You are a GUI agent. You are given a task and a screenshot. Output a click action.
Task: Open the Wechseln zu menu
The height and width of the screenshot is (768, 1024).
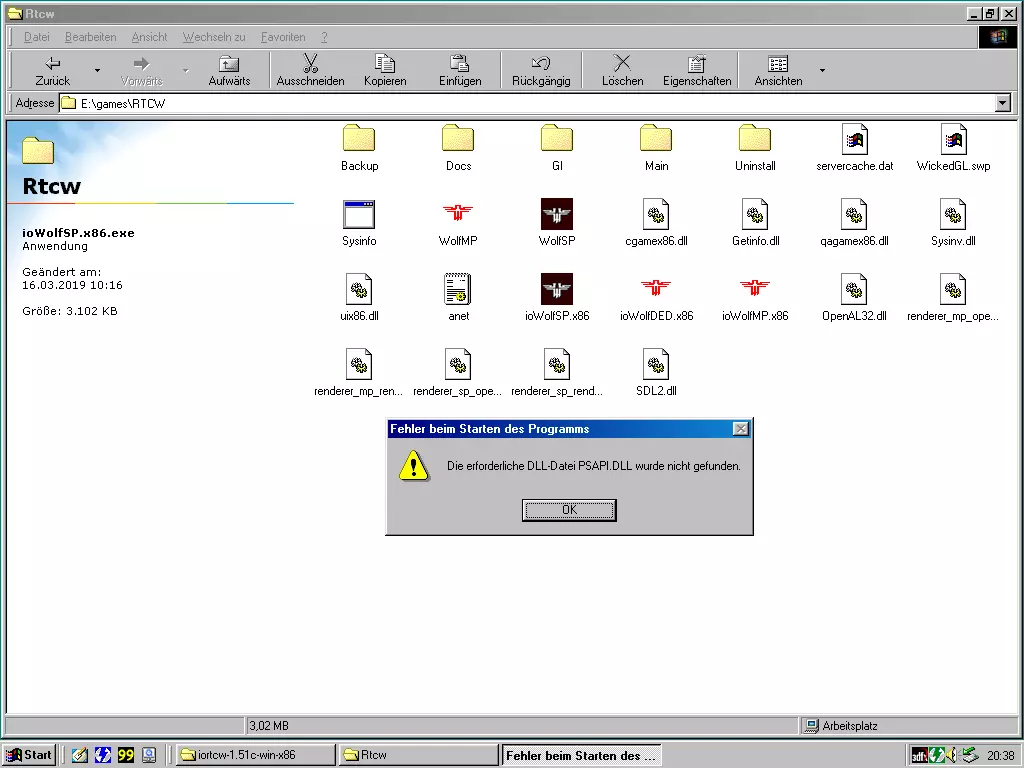point(214,37)
